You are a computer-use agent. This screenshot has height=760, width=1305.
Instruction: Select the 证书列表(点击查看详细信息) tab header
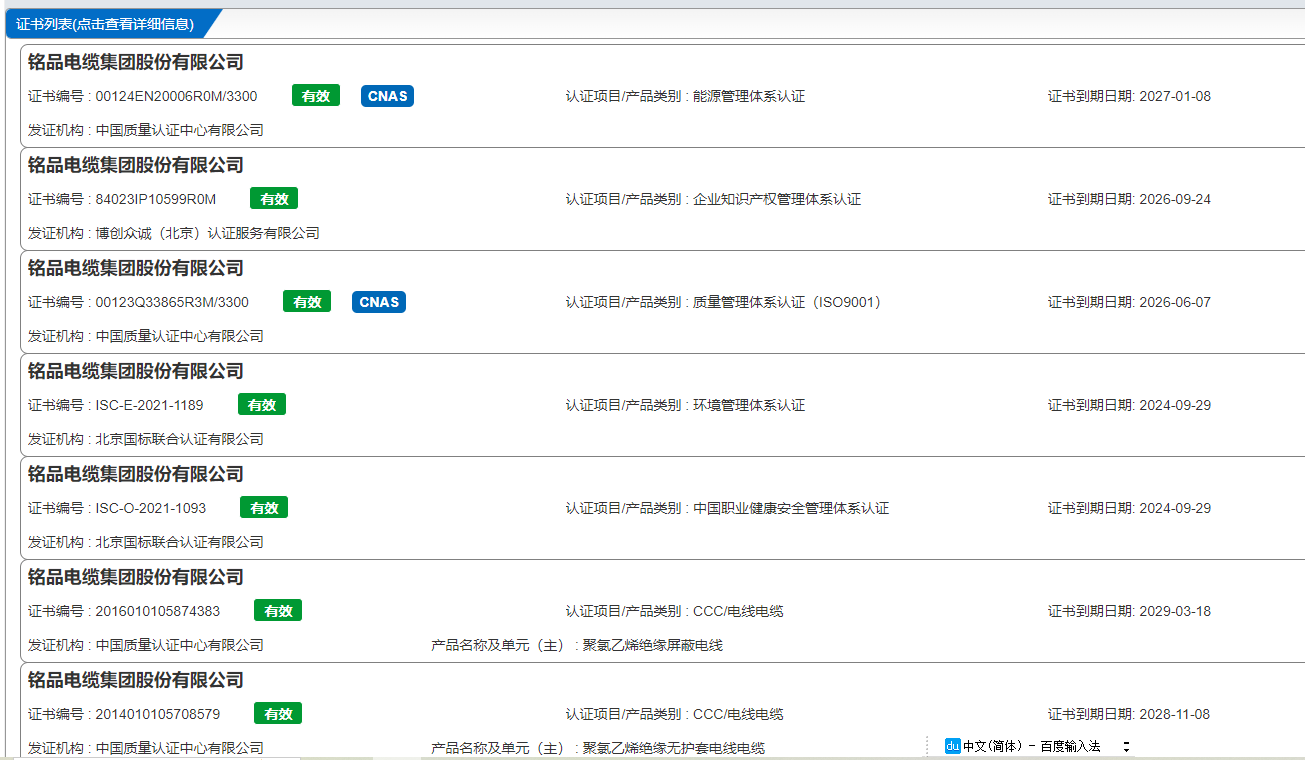coord(106,24)
